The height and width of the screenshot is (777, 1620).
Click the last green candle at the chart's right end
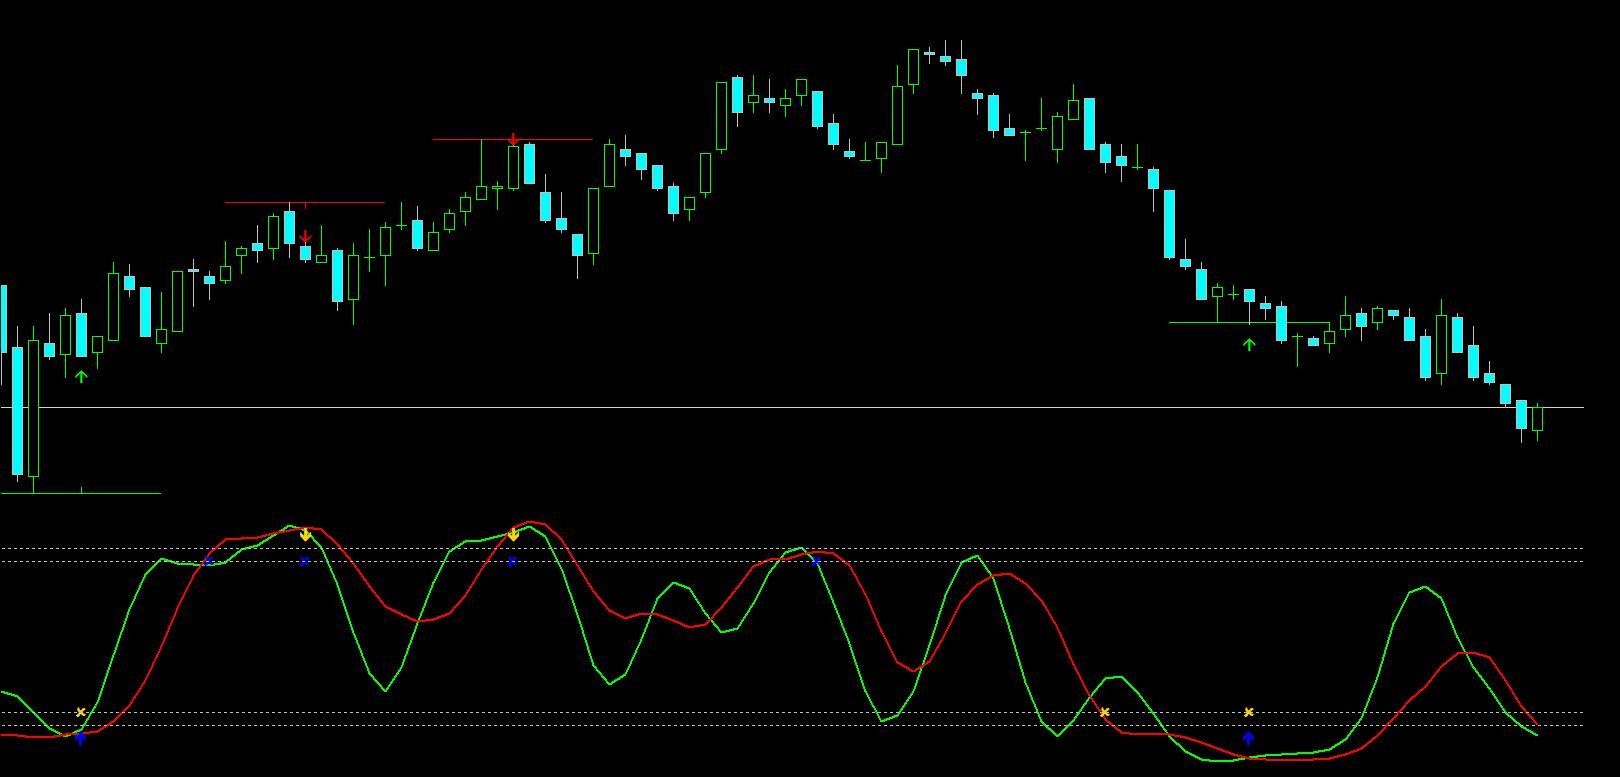coord(1537,419)
